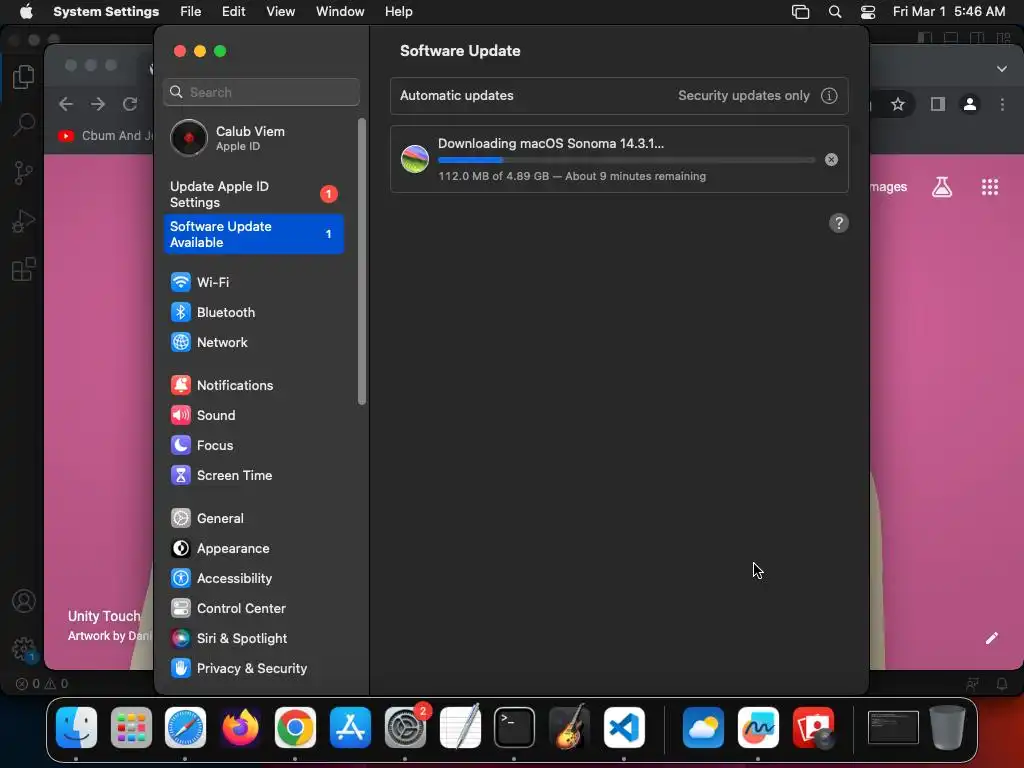Viewport: 1024px width, 768px height.
Task: Cancel the macOS Sonoma download
Action: [x=831, y=159]
